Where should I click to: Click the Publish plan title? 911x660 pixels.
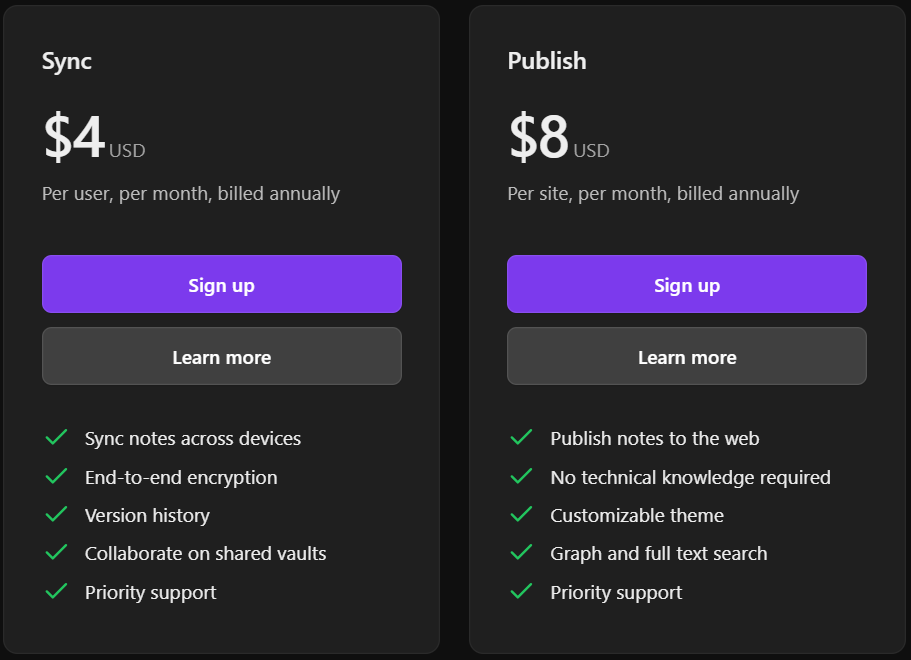pyautogui.click(x=546, y=61)
